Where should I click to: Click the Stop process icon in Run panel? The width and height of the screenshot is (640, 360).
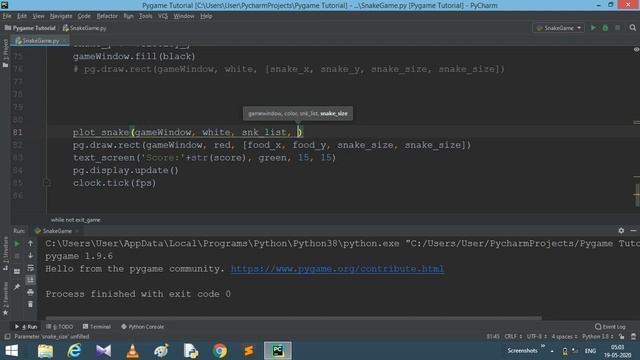pos(17,256)
